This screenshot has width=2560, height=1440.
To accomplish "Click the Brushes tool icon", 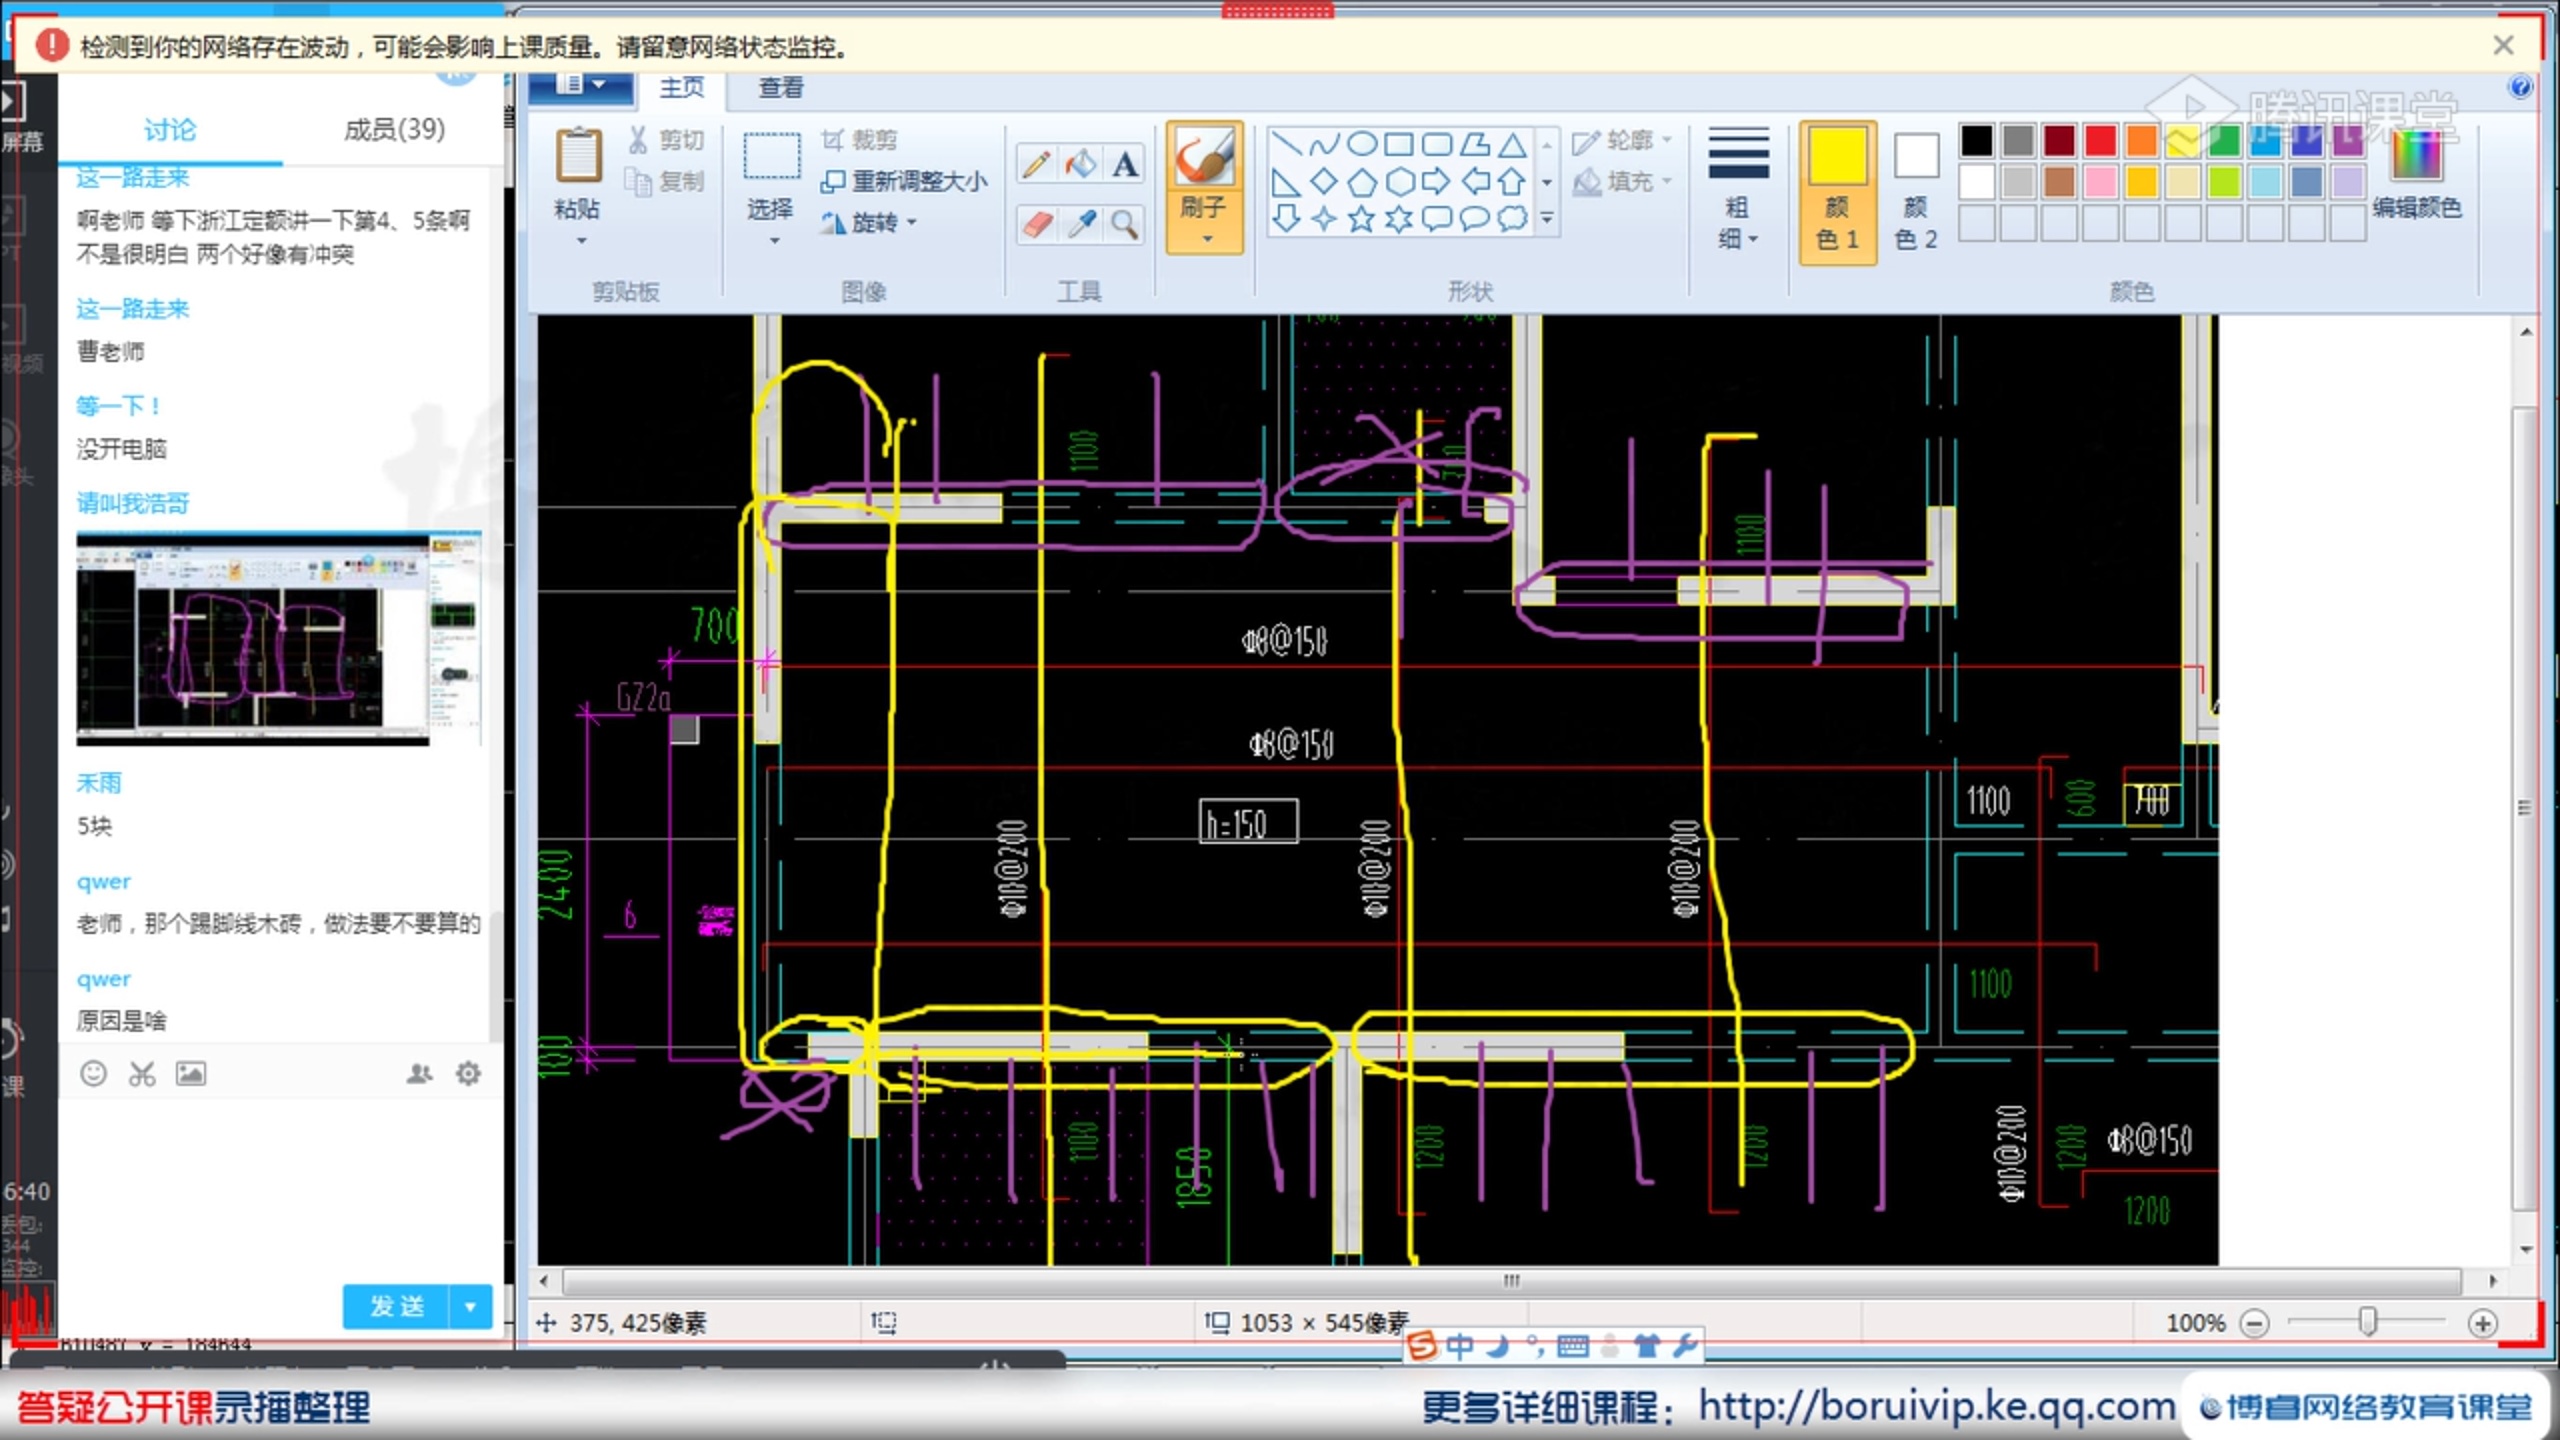I will (1203, 157).
